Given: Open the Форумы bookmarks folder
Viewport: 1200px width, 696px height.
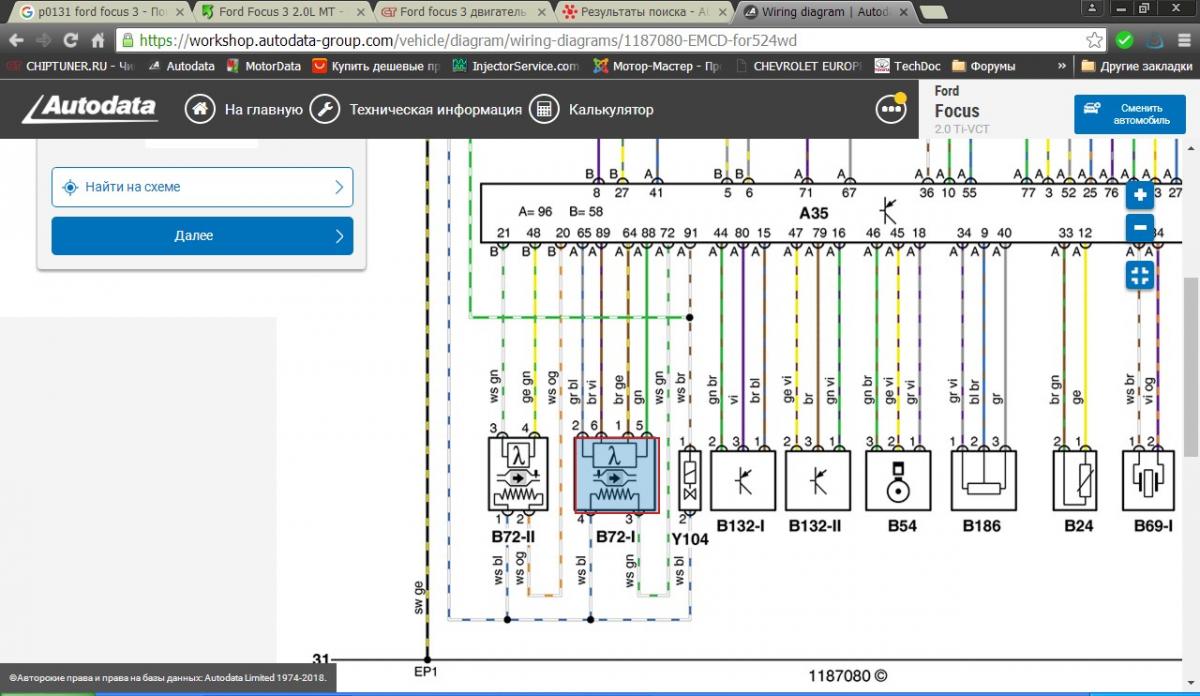Looking at the screenshot, I should click(983, 66).
